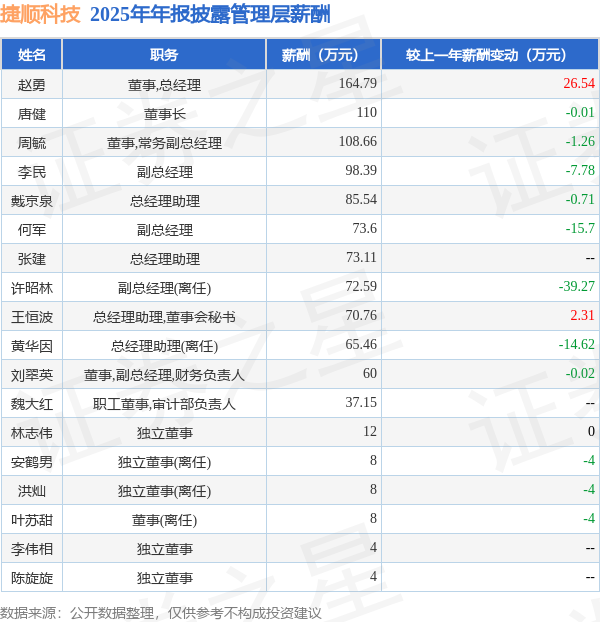Click the name 何军
The height and width of the screenshot is (622, 600).
pyautogui.click(x=32, y=230)
